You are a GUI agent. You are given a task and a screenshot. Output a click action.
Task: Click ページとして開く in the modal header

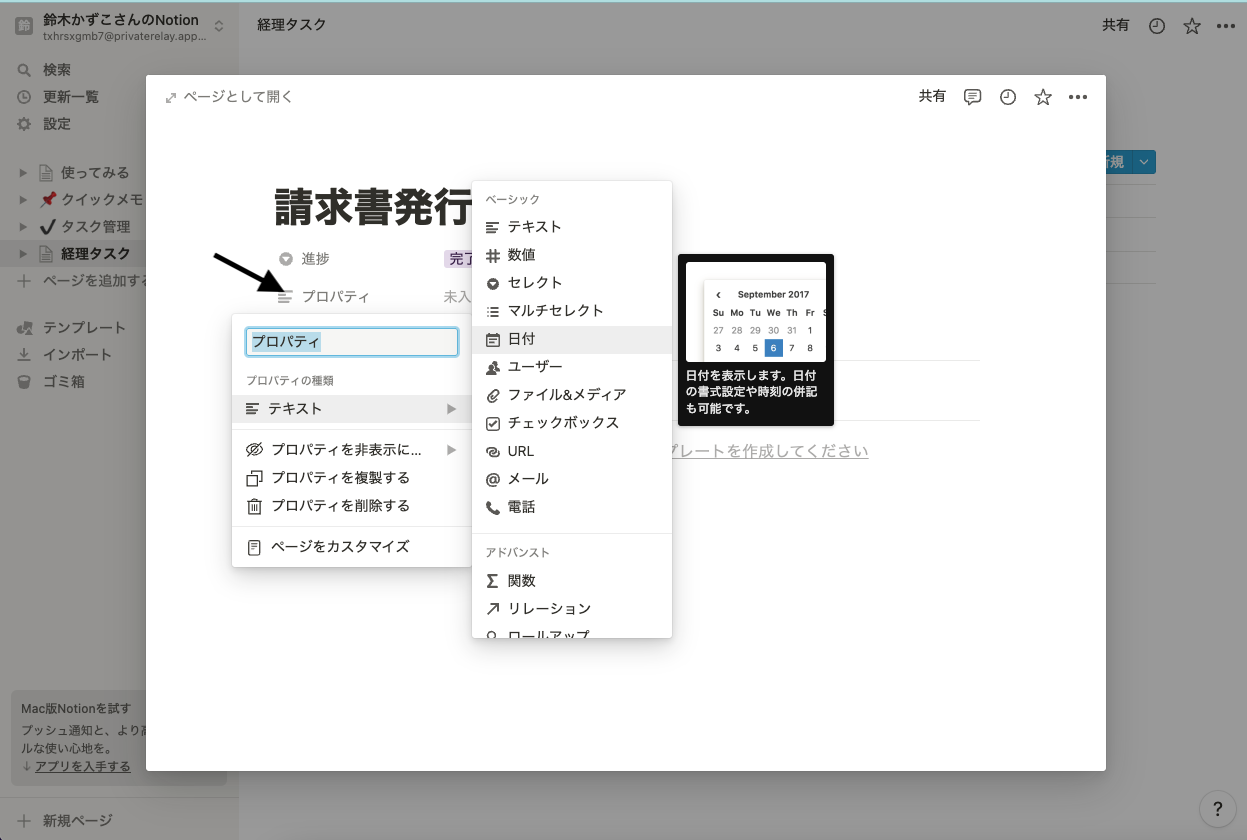pyautogui.click(x=229, y=97)
